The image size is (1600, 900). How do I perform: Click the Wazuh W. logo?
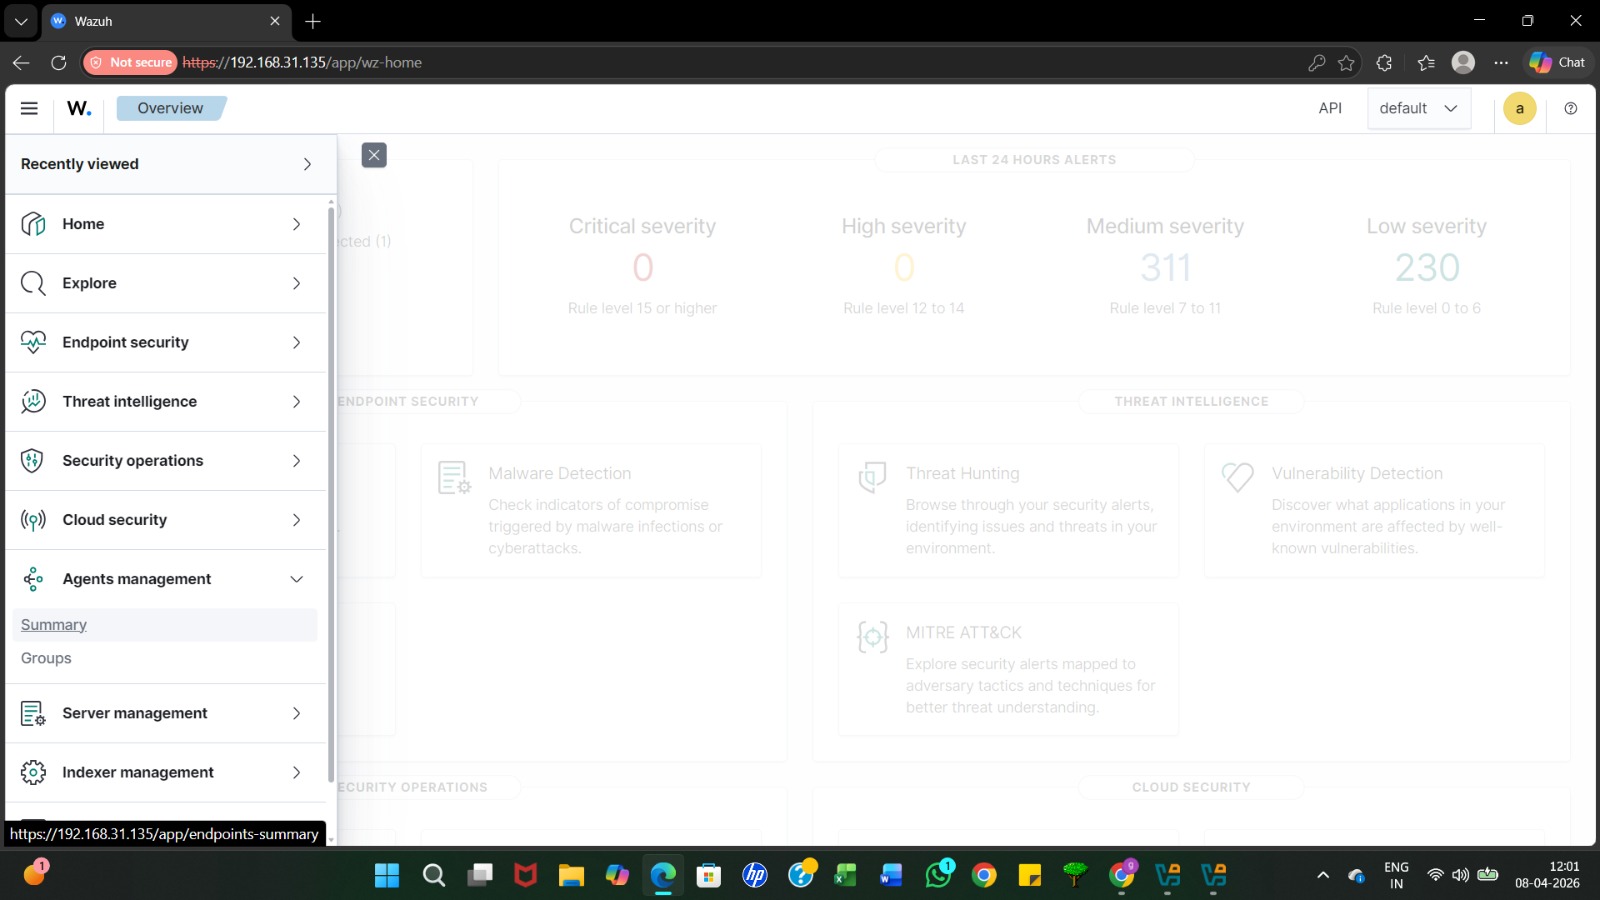click(x=79, y=108)
